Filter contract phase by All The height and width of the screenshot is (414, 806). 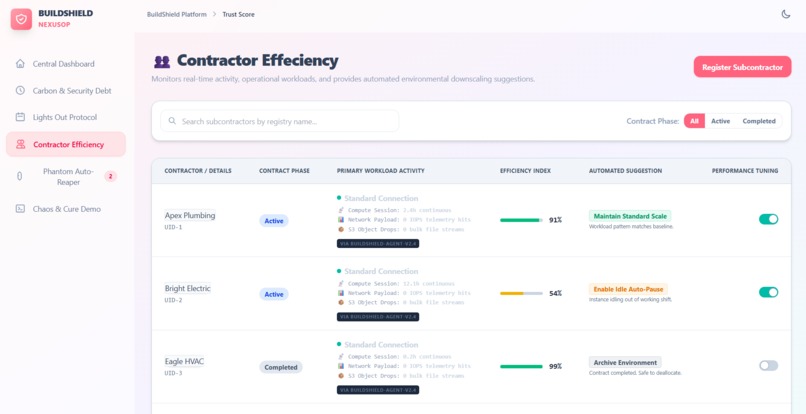point(694,121)
